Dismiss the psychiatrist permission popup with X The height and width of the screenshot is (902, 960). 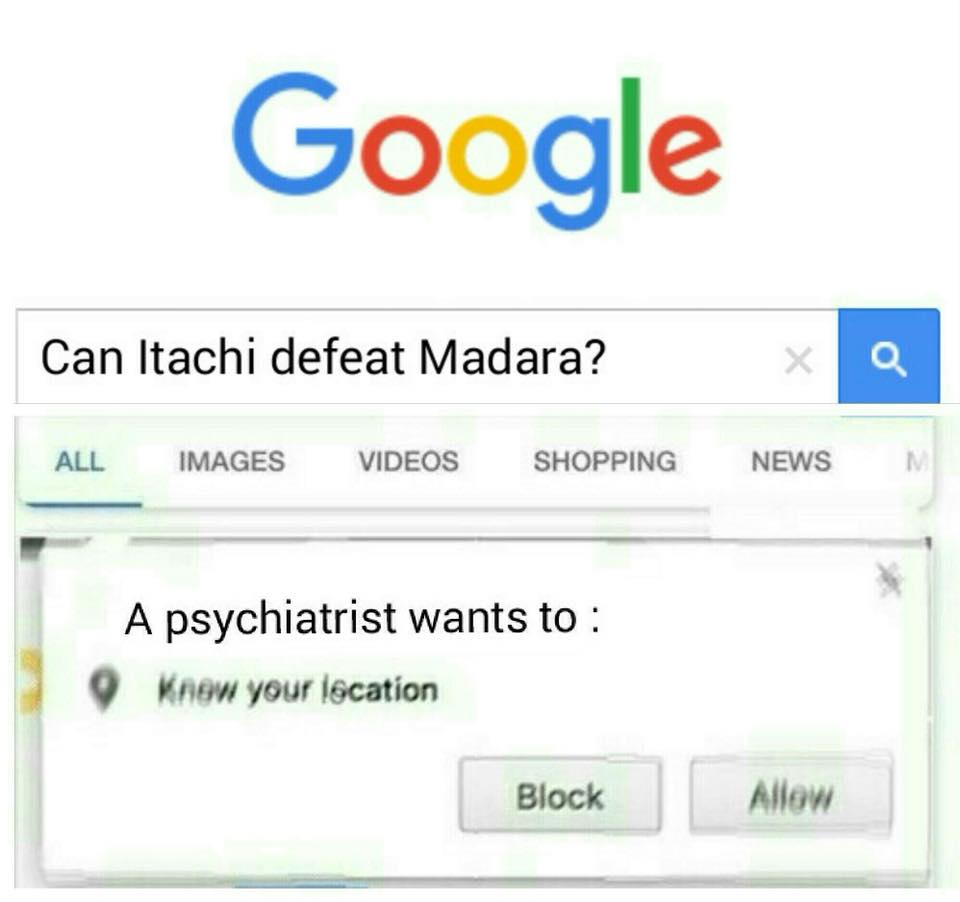click(x=888, y=579)
